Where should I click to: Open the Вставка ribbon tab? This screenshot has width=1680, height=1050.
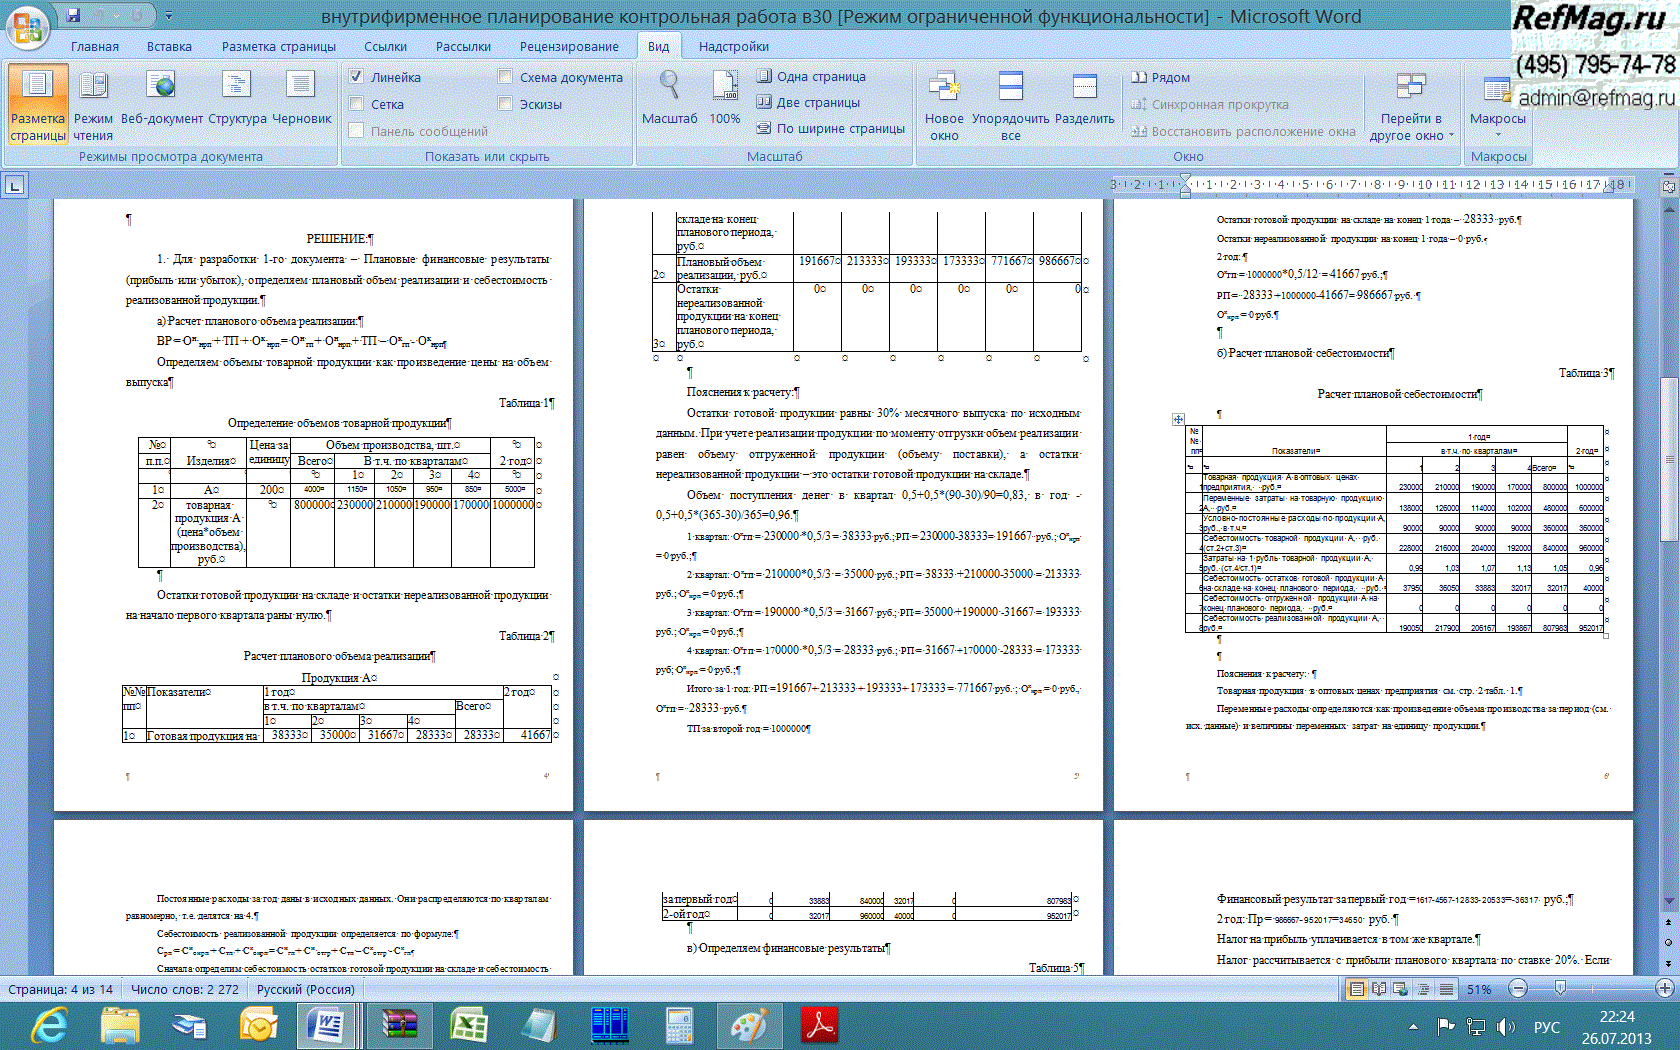tap(169, 46)
